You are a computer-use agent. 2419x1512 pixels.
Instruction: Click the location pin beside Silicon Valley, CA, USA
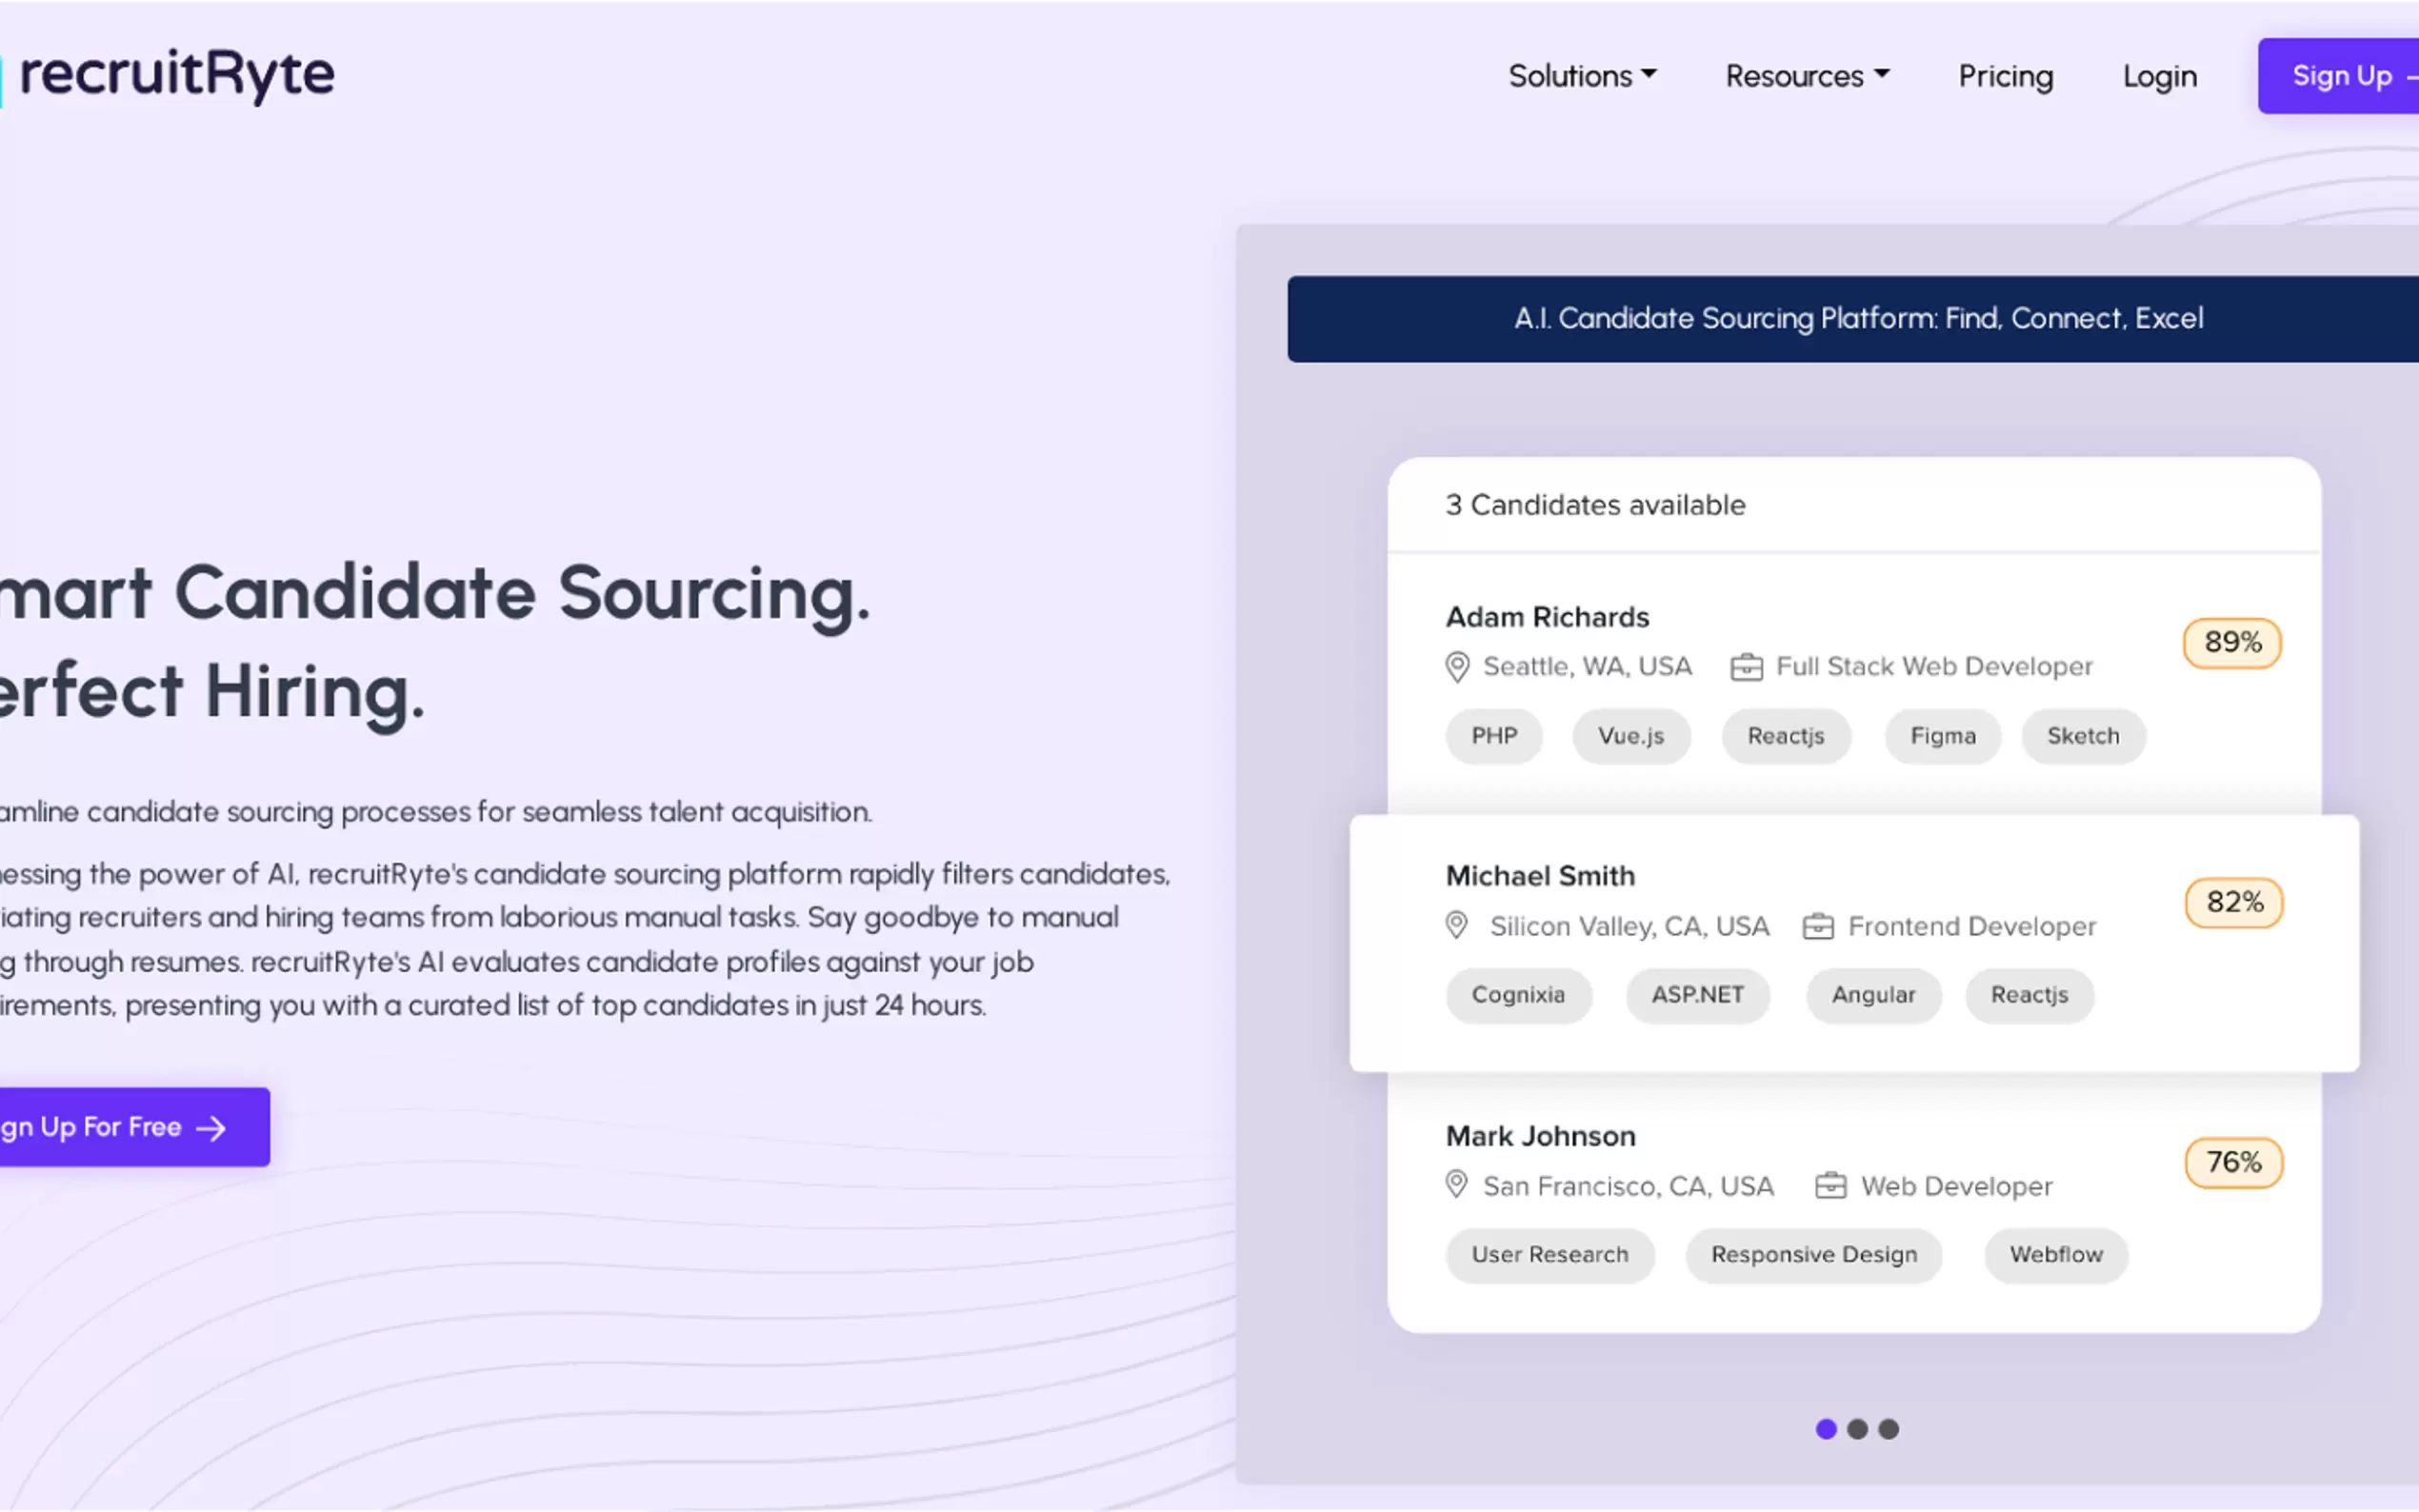tap(1457, 926)
